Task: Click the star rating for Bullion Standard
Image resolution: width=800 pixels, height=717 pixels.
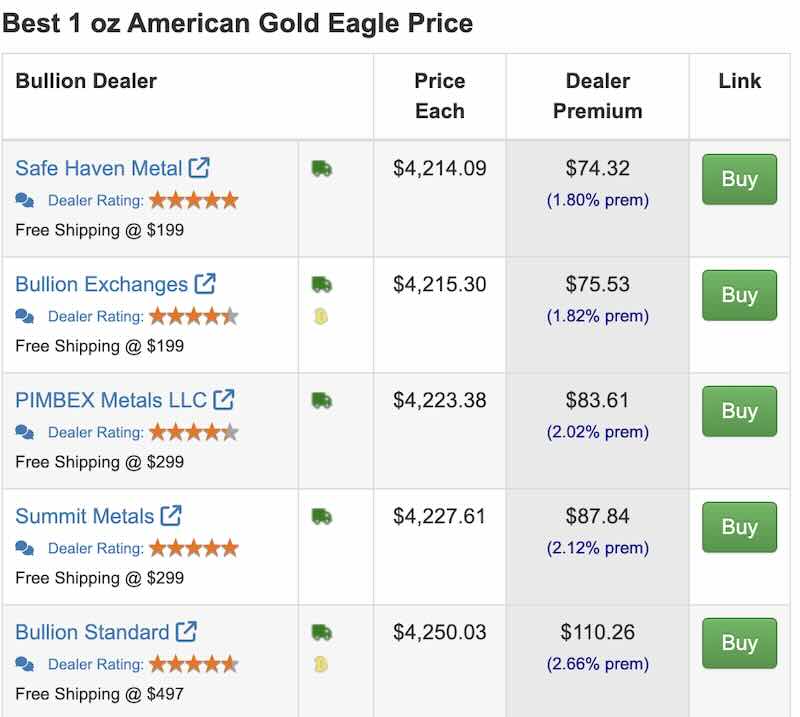Action: [x=194, y=664]
